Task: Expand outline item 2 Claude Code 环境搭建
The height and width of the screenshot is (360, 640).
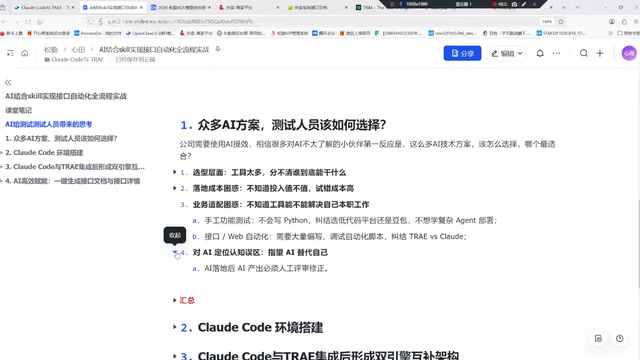Action: [2, 153]
